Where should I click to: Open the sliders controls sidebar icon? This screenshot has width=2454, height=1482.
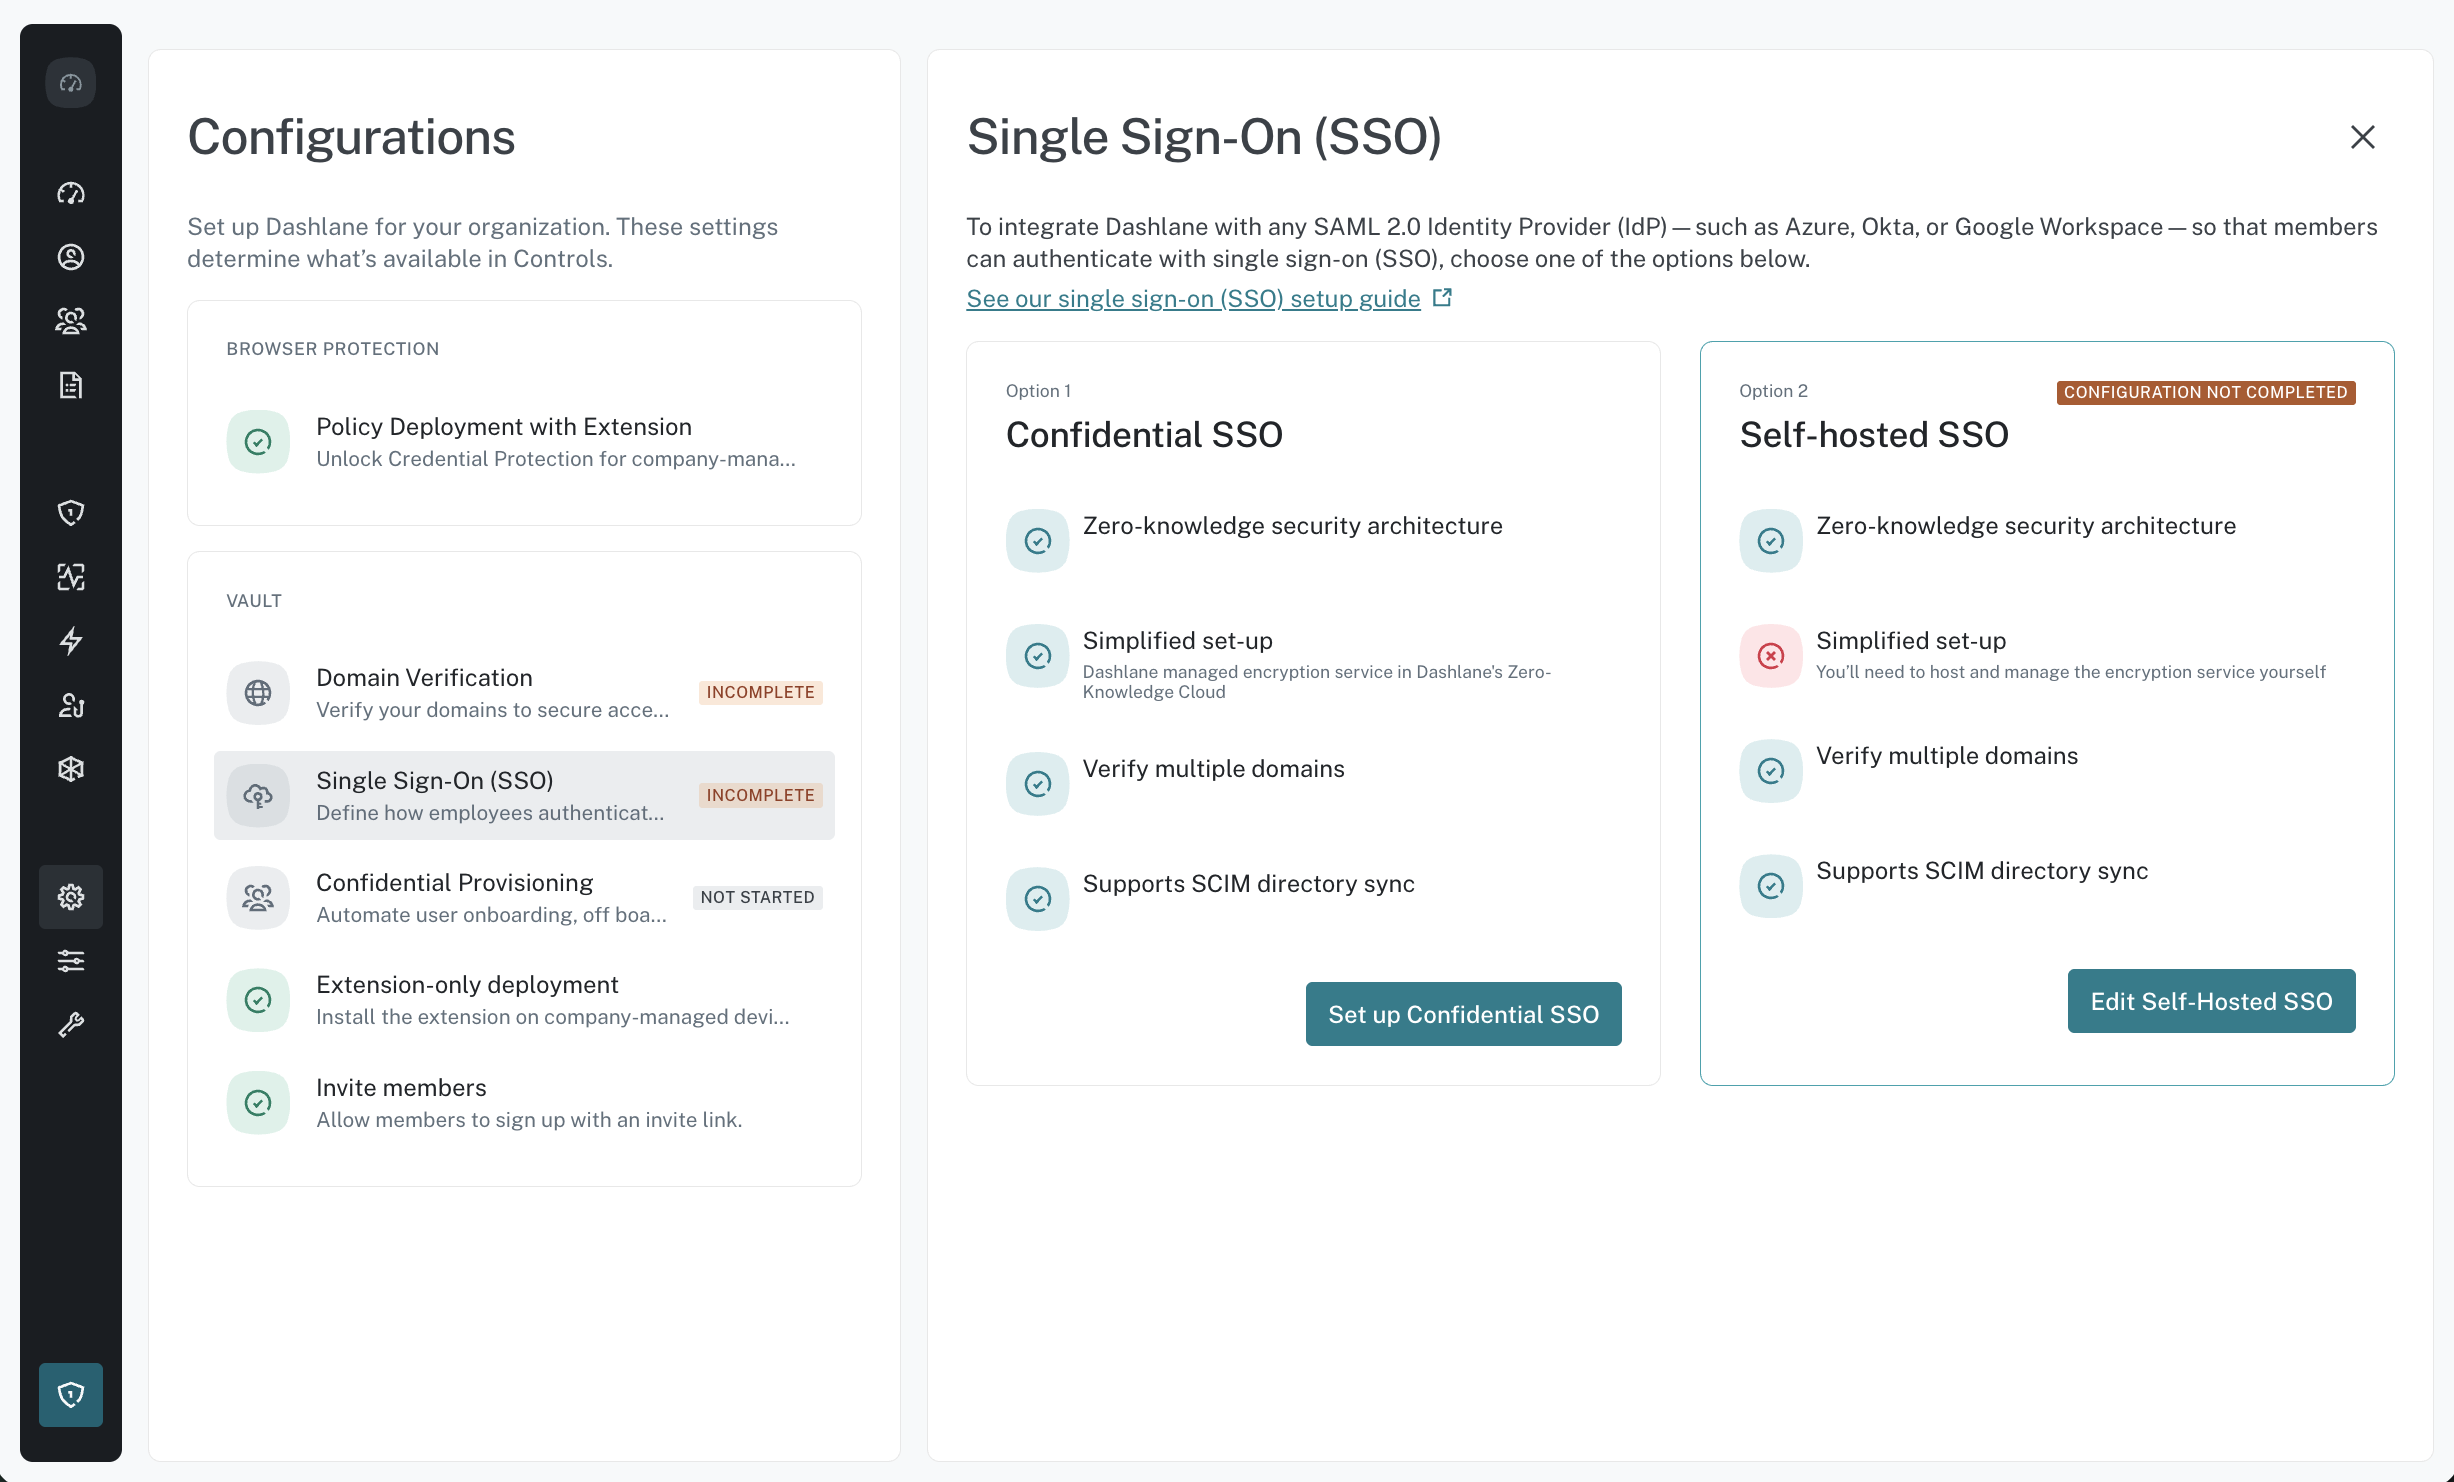tap(71, 961)
